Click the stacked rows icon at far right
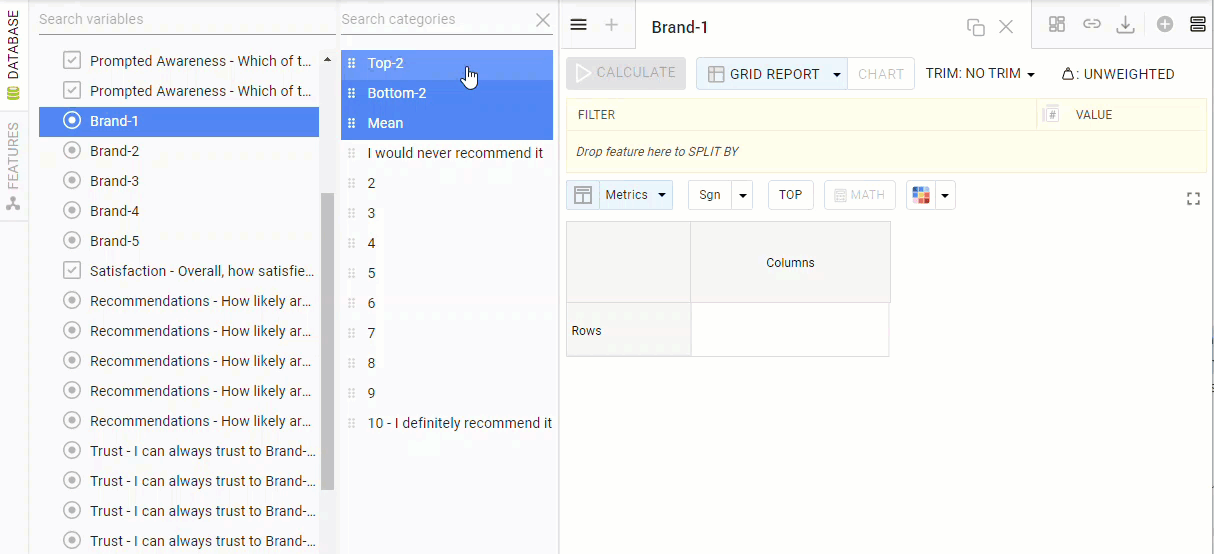The width and height of the screenshot is (1214, 554). [1198, 25]
